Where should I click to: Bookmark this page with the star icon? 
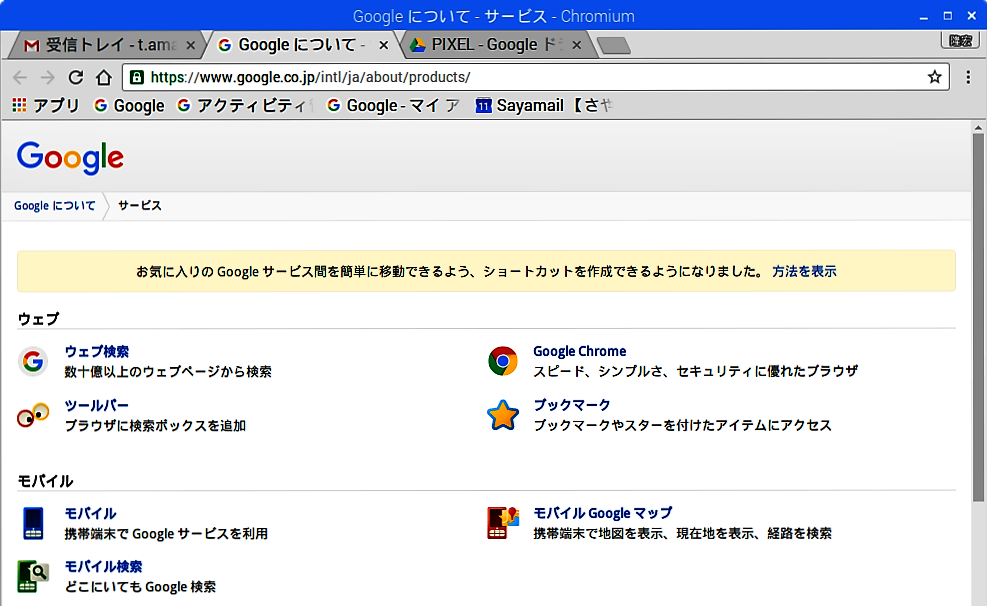934,77
